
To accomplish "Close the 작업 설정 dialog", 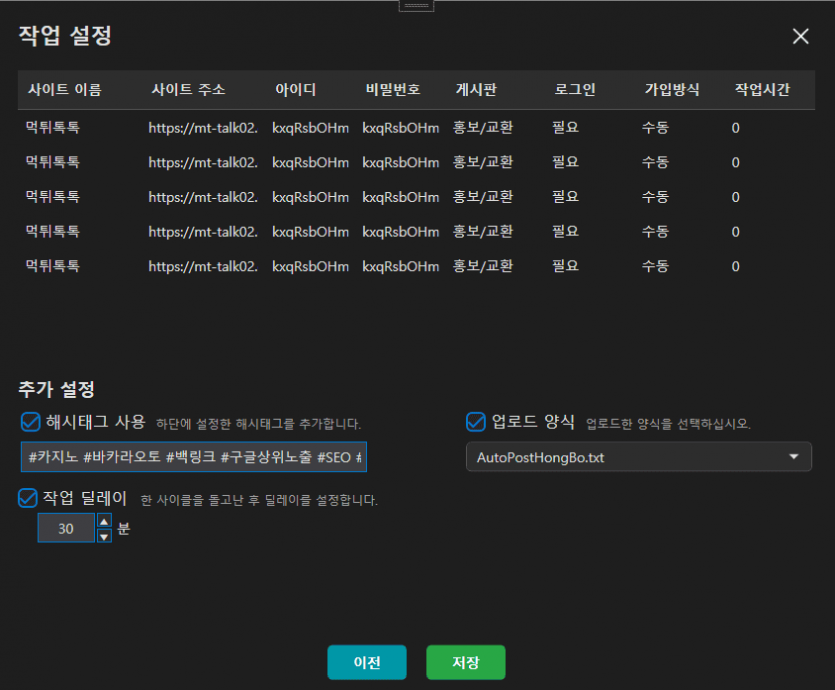I will [x=800, y=37].
